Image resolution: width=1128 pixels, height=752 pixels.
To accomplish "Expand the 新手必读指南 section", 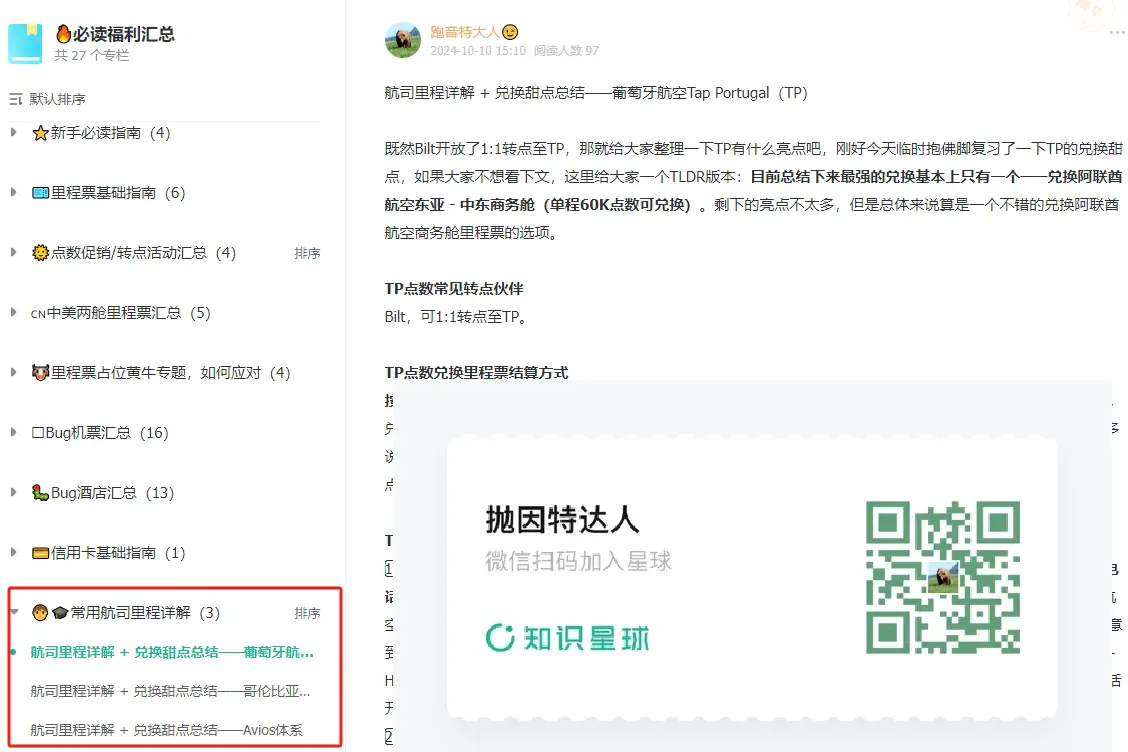I will coord(14,132).
